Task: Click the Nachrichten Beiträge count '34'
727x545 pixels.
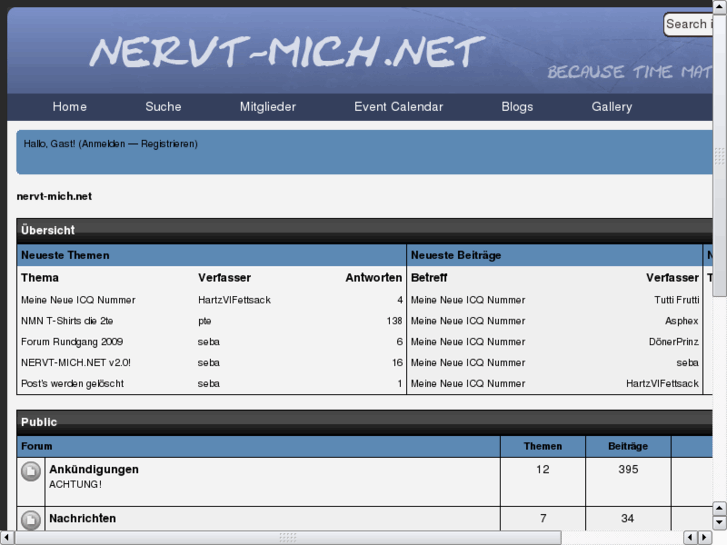Action: [628, 518]
